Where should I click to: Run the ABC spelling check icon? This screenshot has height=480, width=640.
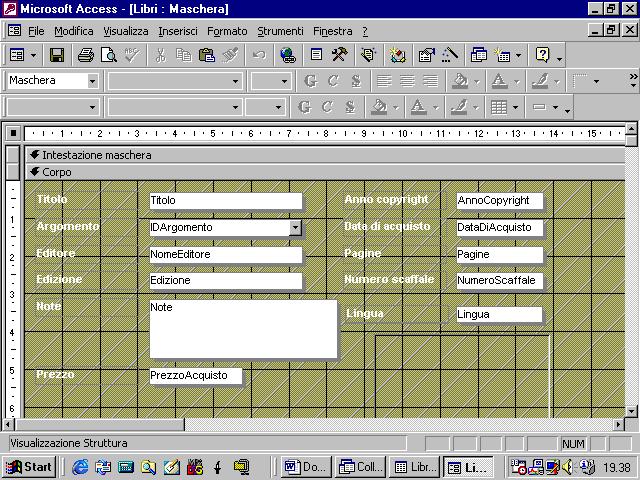tap(132, 55)
